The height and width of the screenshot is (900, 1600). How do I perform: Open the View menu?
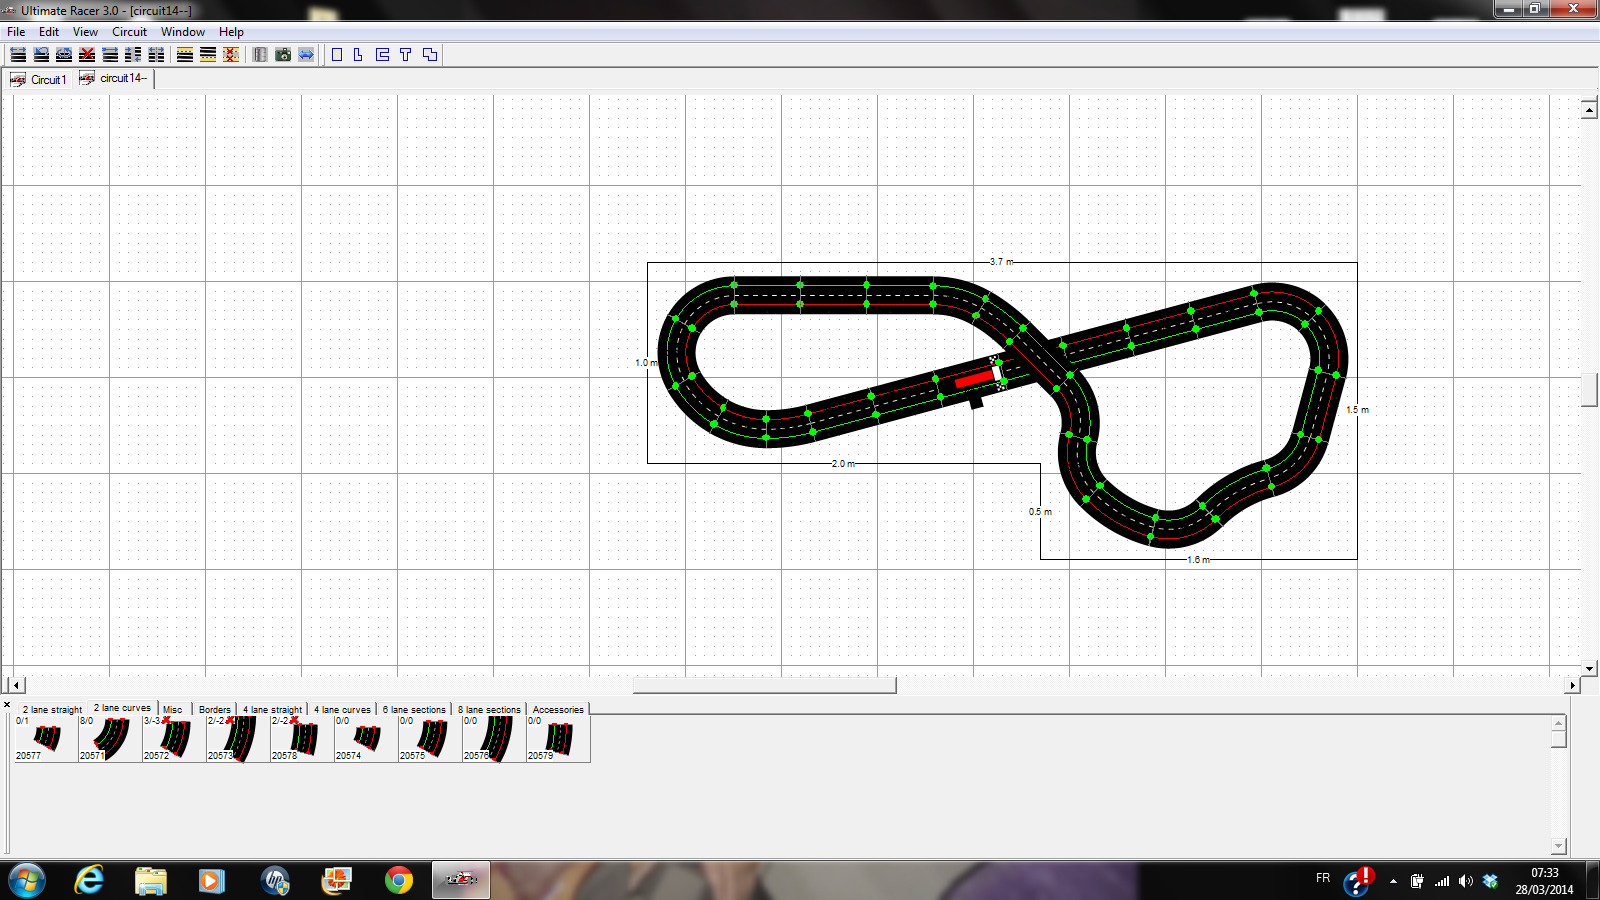pos(85,32)
